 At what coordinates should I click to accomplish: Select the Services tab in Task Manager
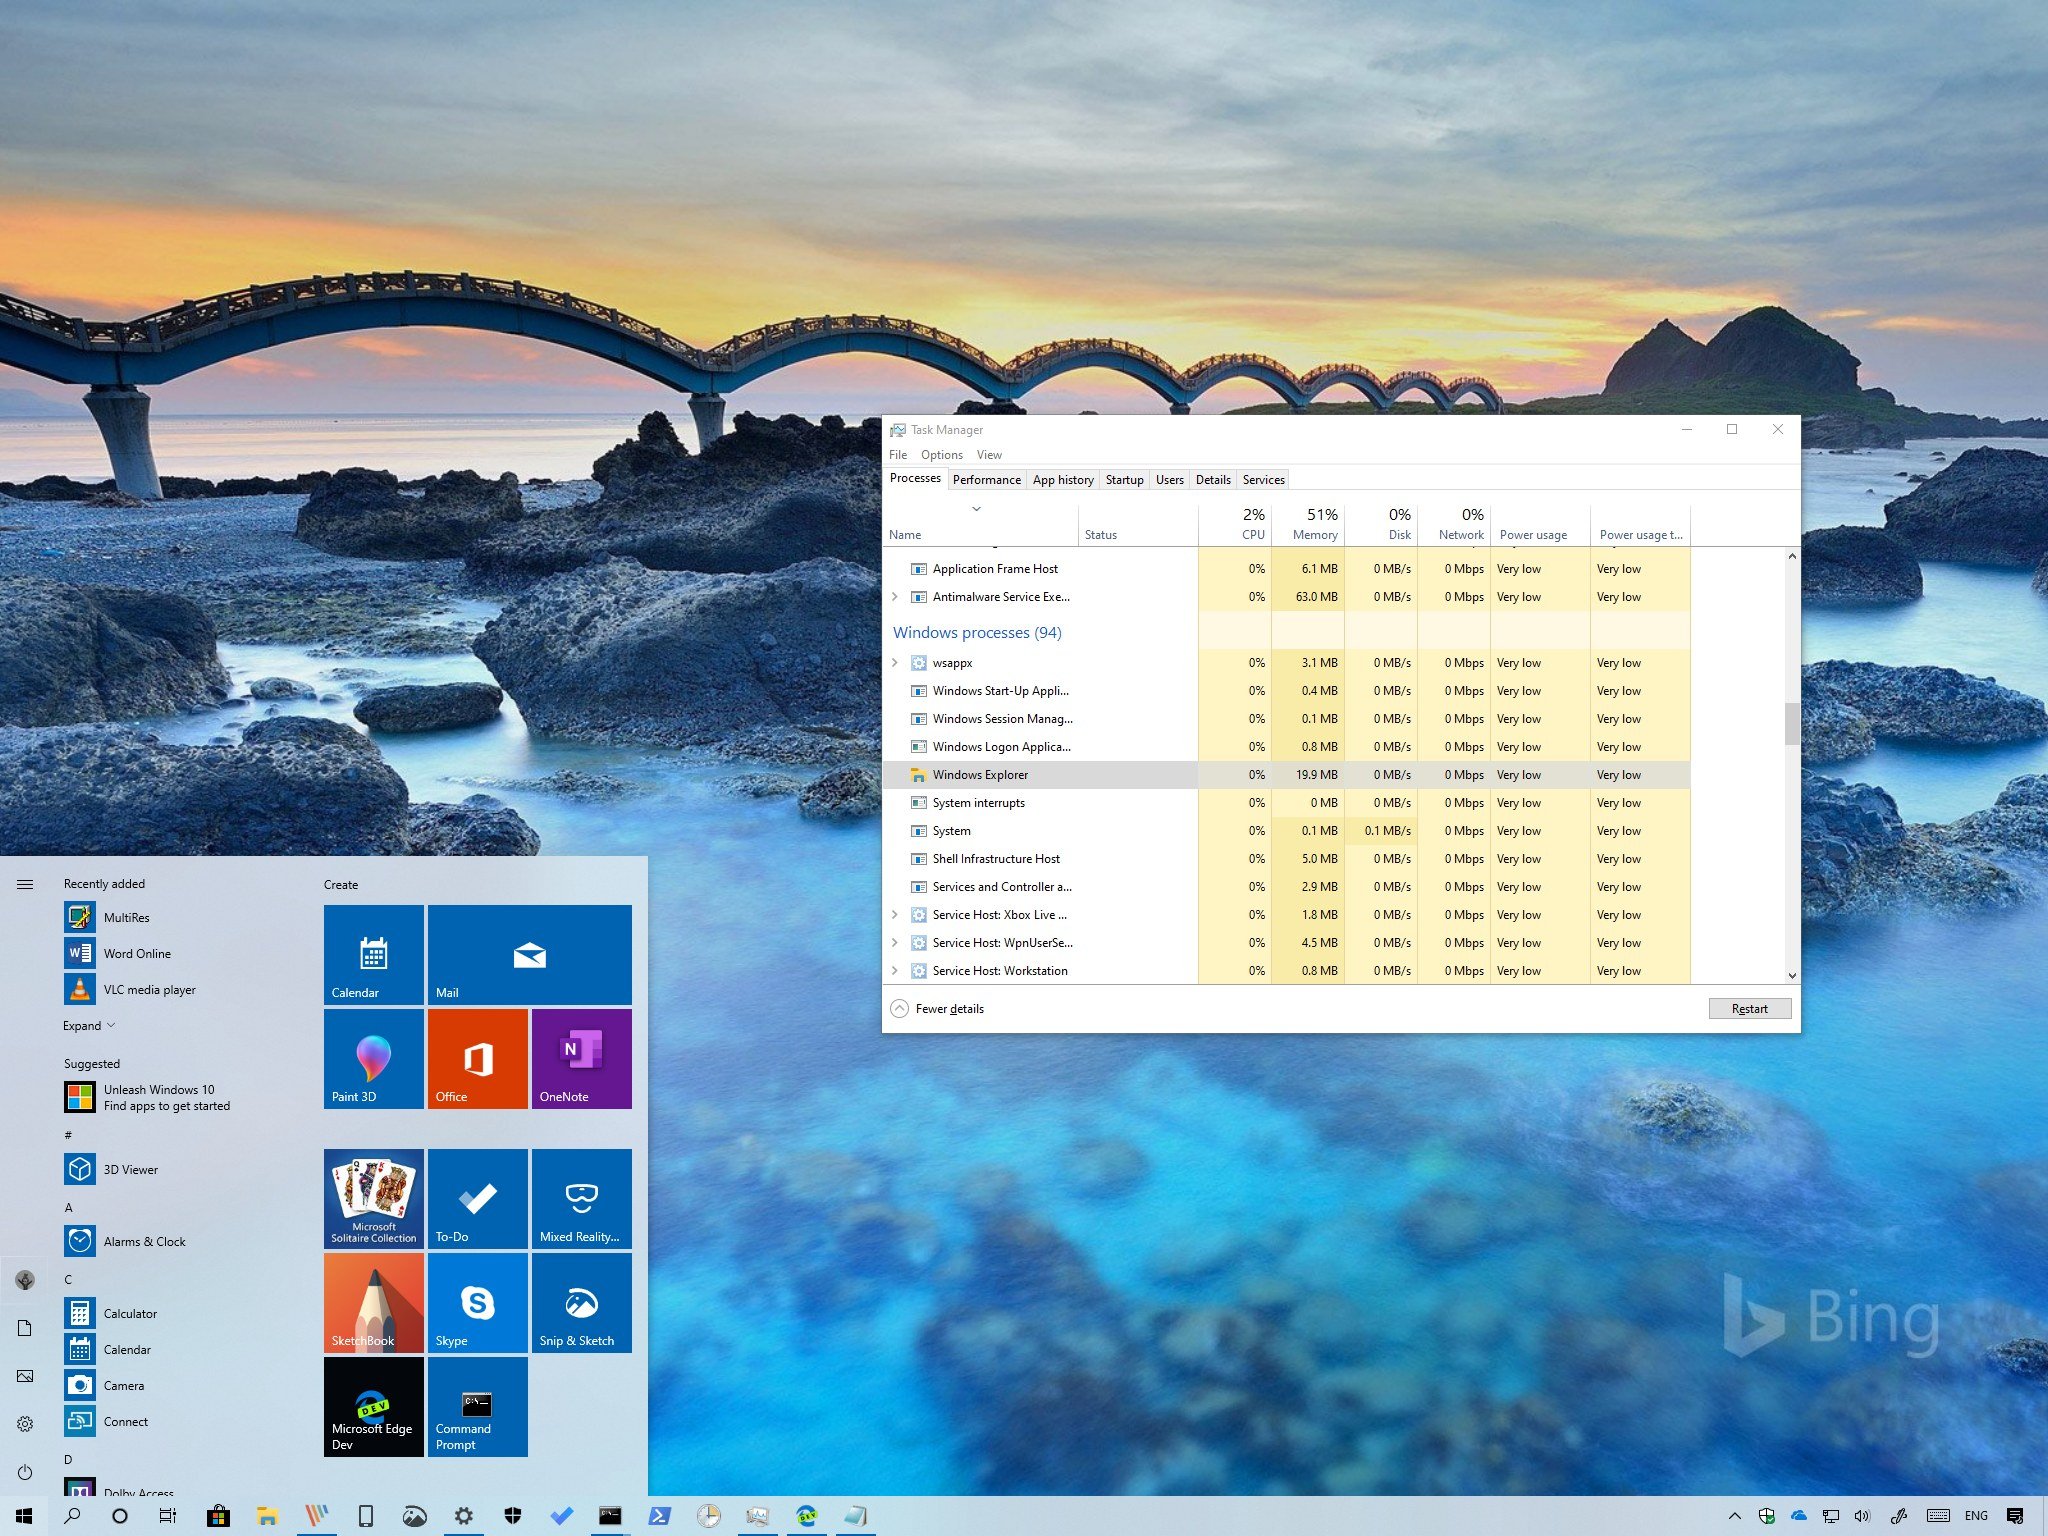1263,479
